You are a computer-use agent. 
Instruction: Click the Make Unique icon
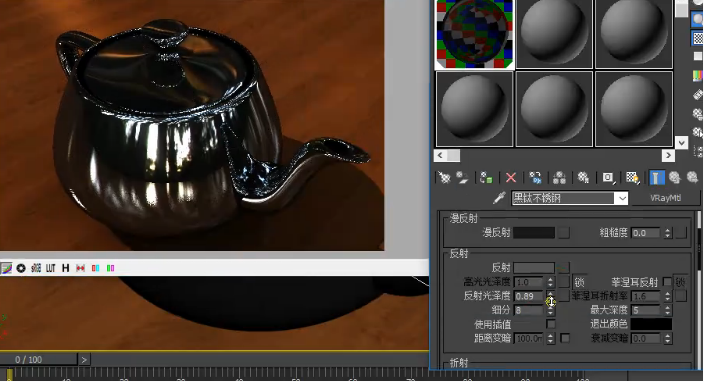(x=559, y=178)
